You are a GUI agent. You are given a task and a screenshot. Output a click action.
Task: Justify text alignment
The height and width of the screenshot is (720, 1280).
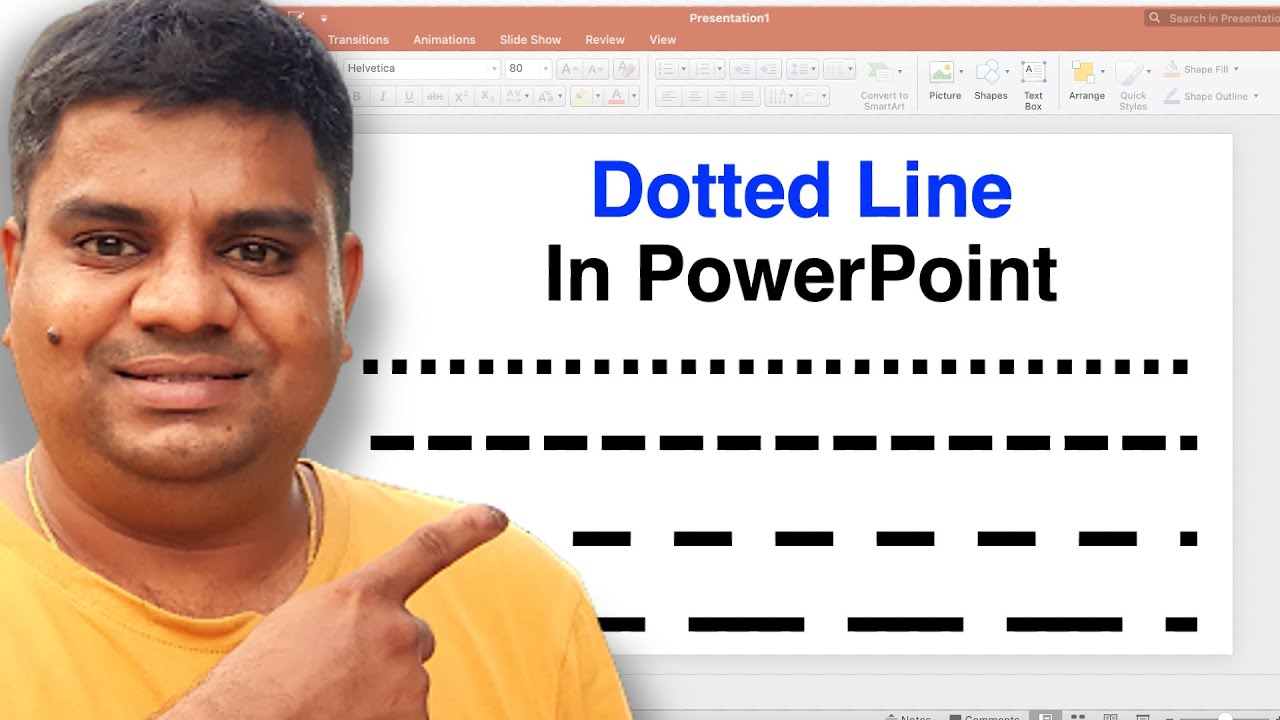tap(746, 97)
